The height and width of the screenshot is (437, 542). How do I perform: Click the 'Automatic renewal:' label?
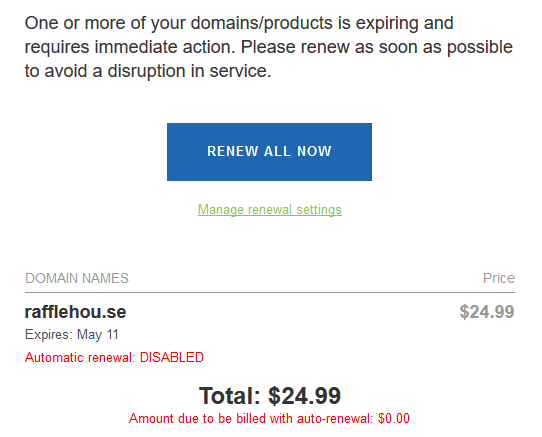click(x=80, y=357)
